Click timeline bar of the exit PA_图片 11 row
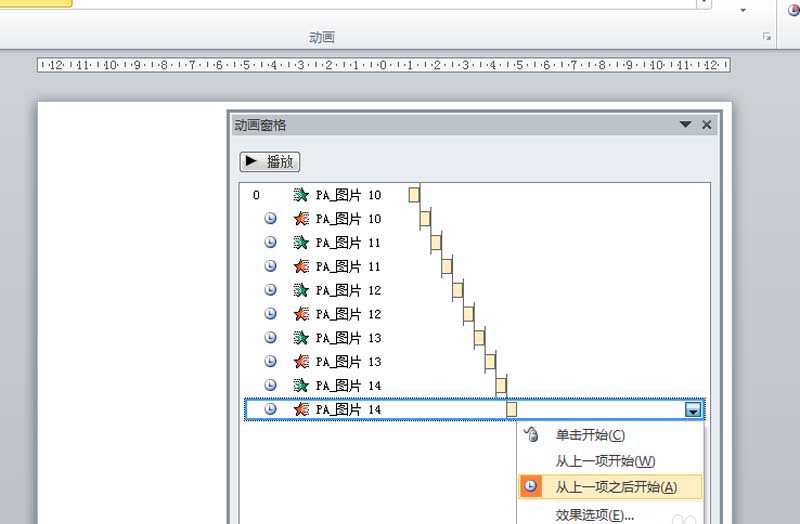The image size is (800, 524). pyautogui.click(x=447, y=266)
